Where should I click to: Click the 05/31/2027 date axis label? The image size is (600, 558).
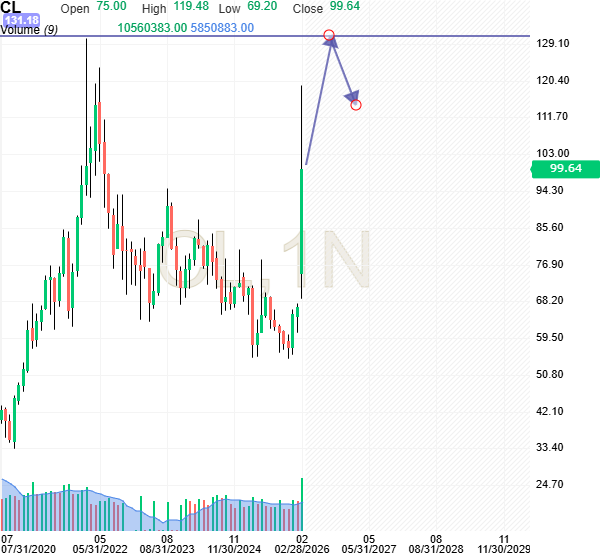click(x=369, y=550)
